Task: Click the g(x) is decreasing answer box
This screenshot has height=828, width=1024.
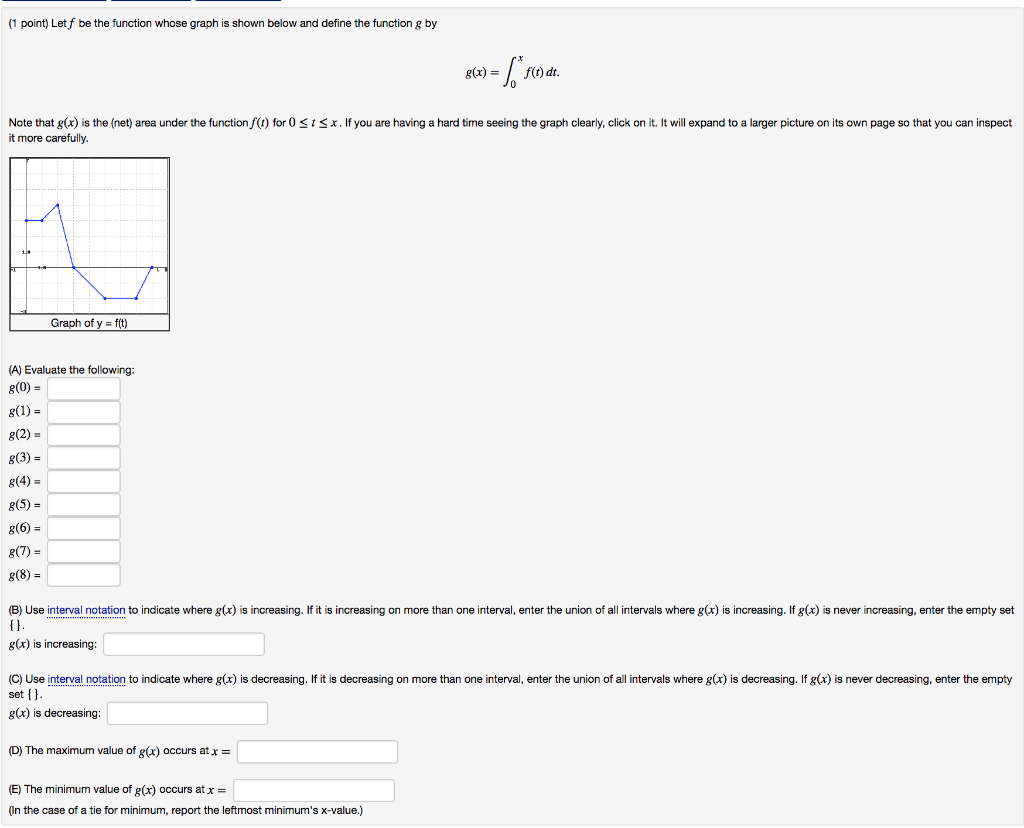Action: (x=187, y=713)
